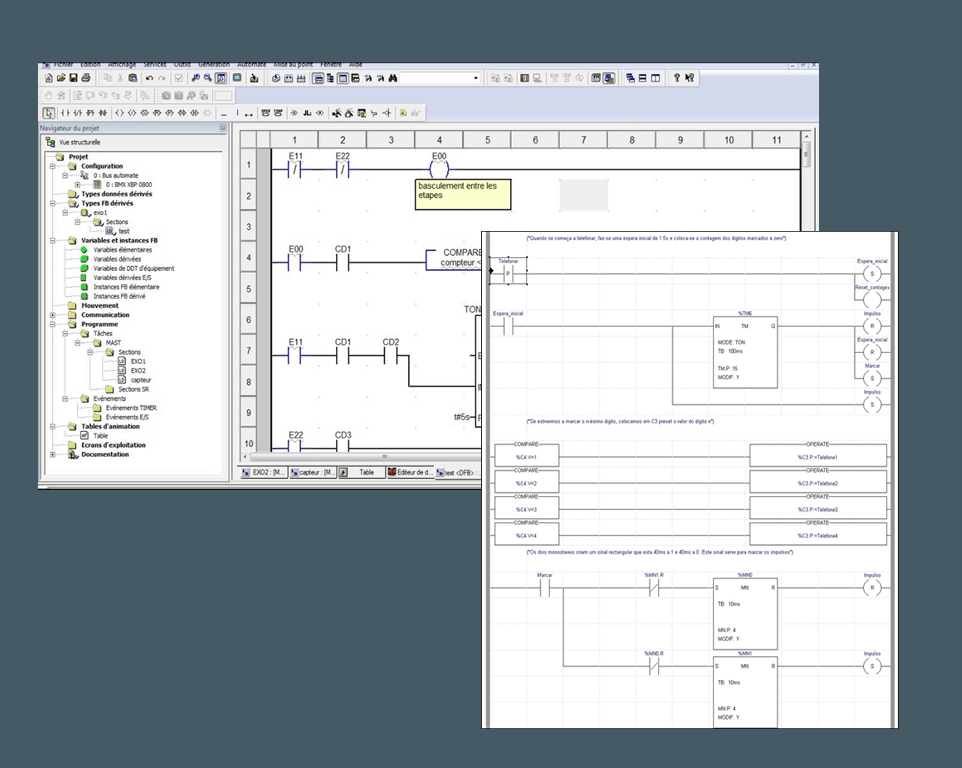The height and width of the screenshot is (768, 962).
Task: Click the question mark Help icon
Action: [x=677, y=78]
